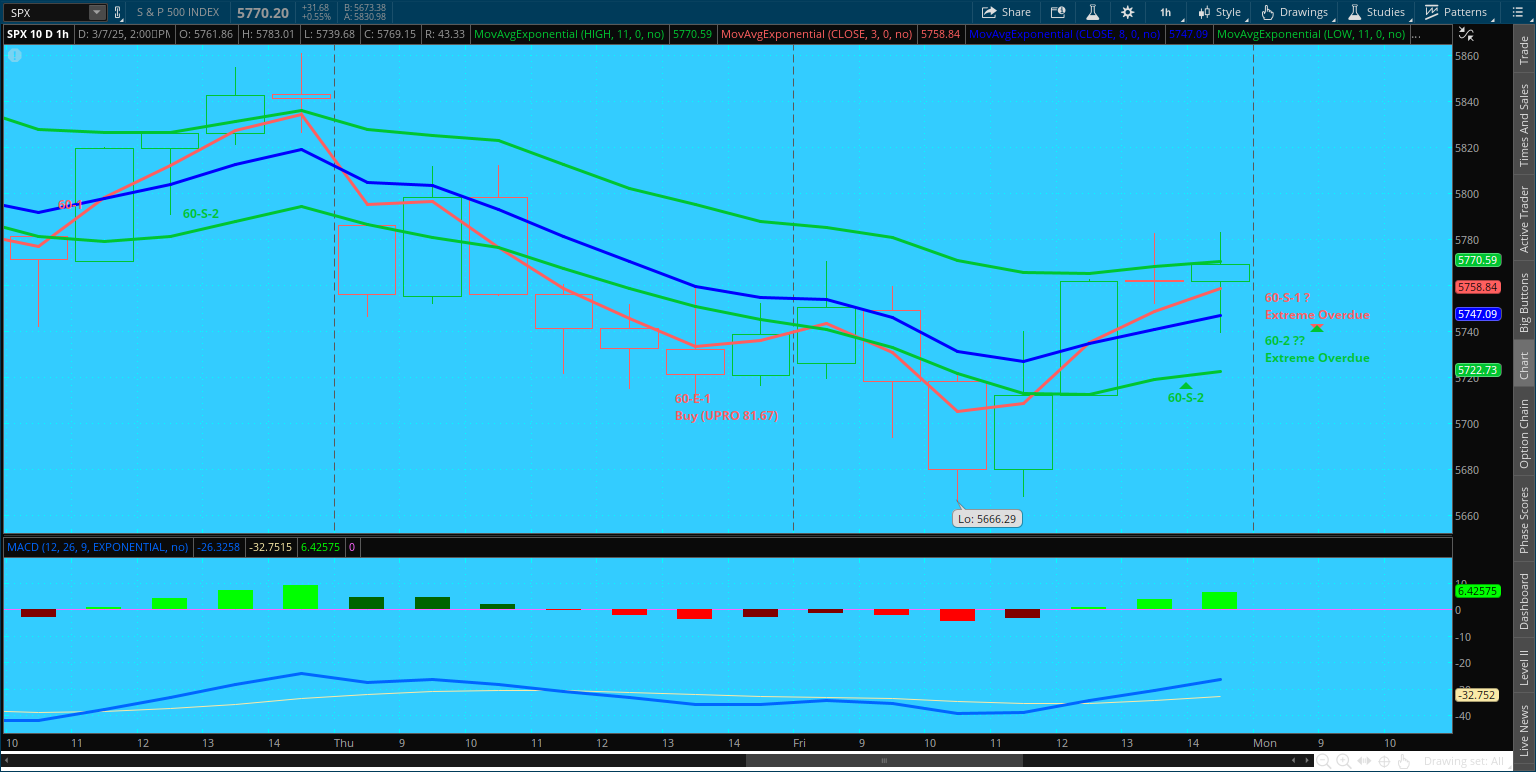Open the 1h timeframe dropdown
Image resolution: width=1536 pixels, height=772 pixels.
1165,12
